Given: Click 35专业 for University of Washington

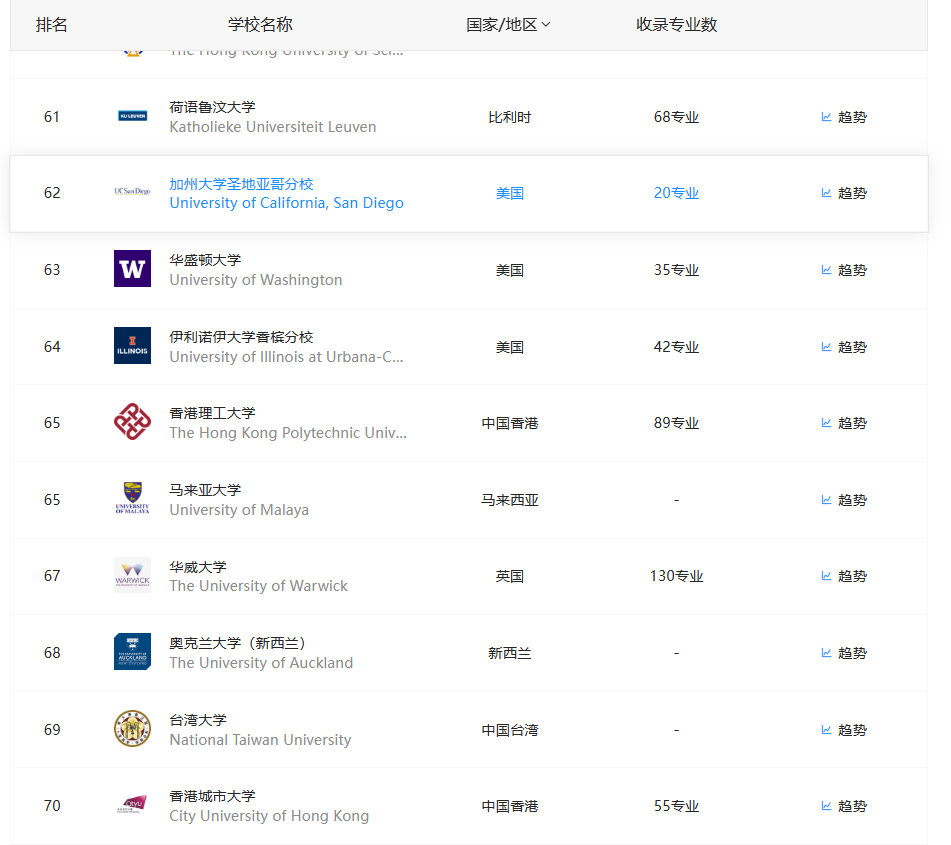Looking at the screenshot, I should 676,270.
